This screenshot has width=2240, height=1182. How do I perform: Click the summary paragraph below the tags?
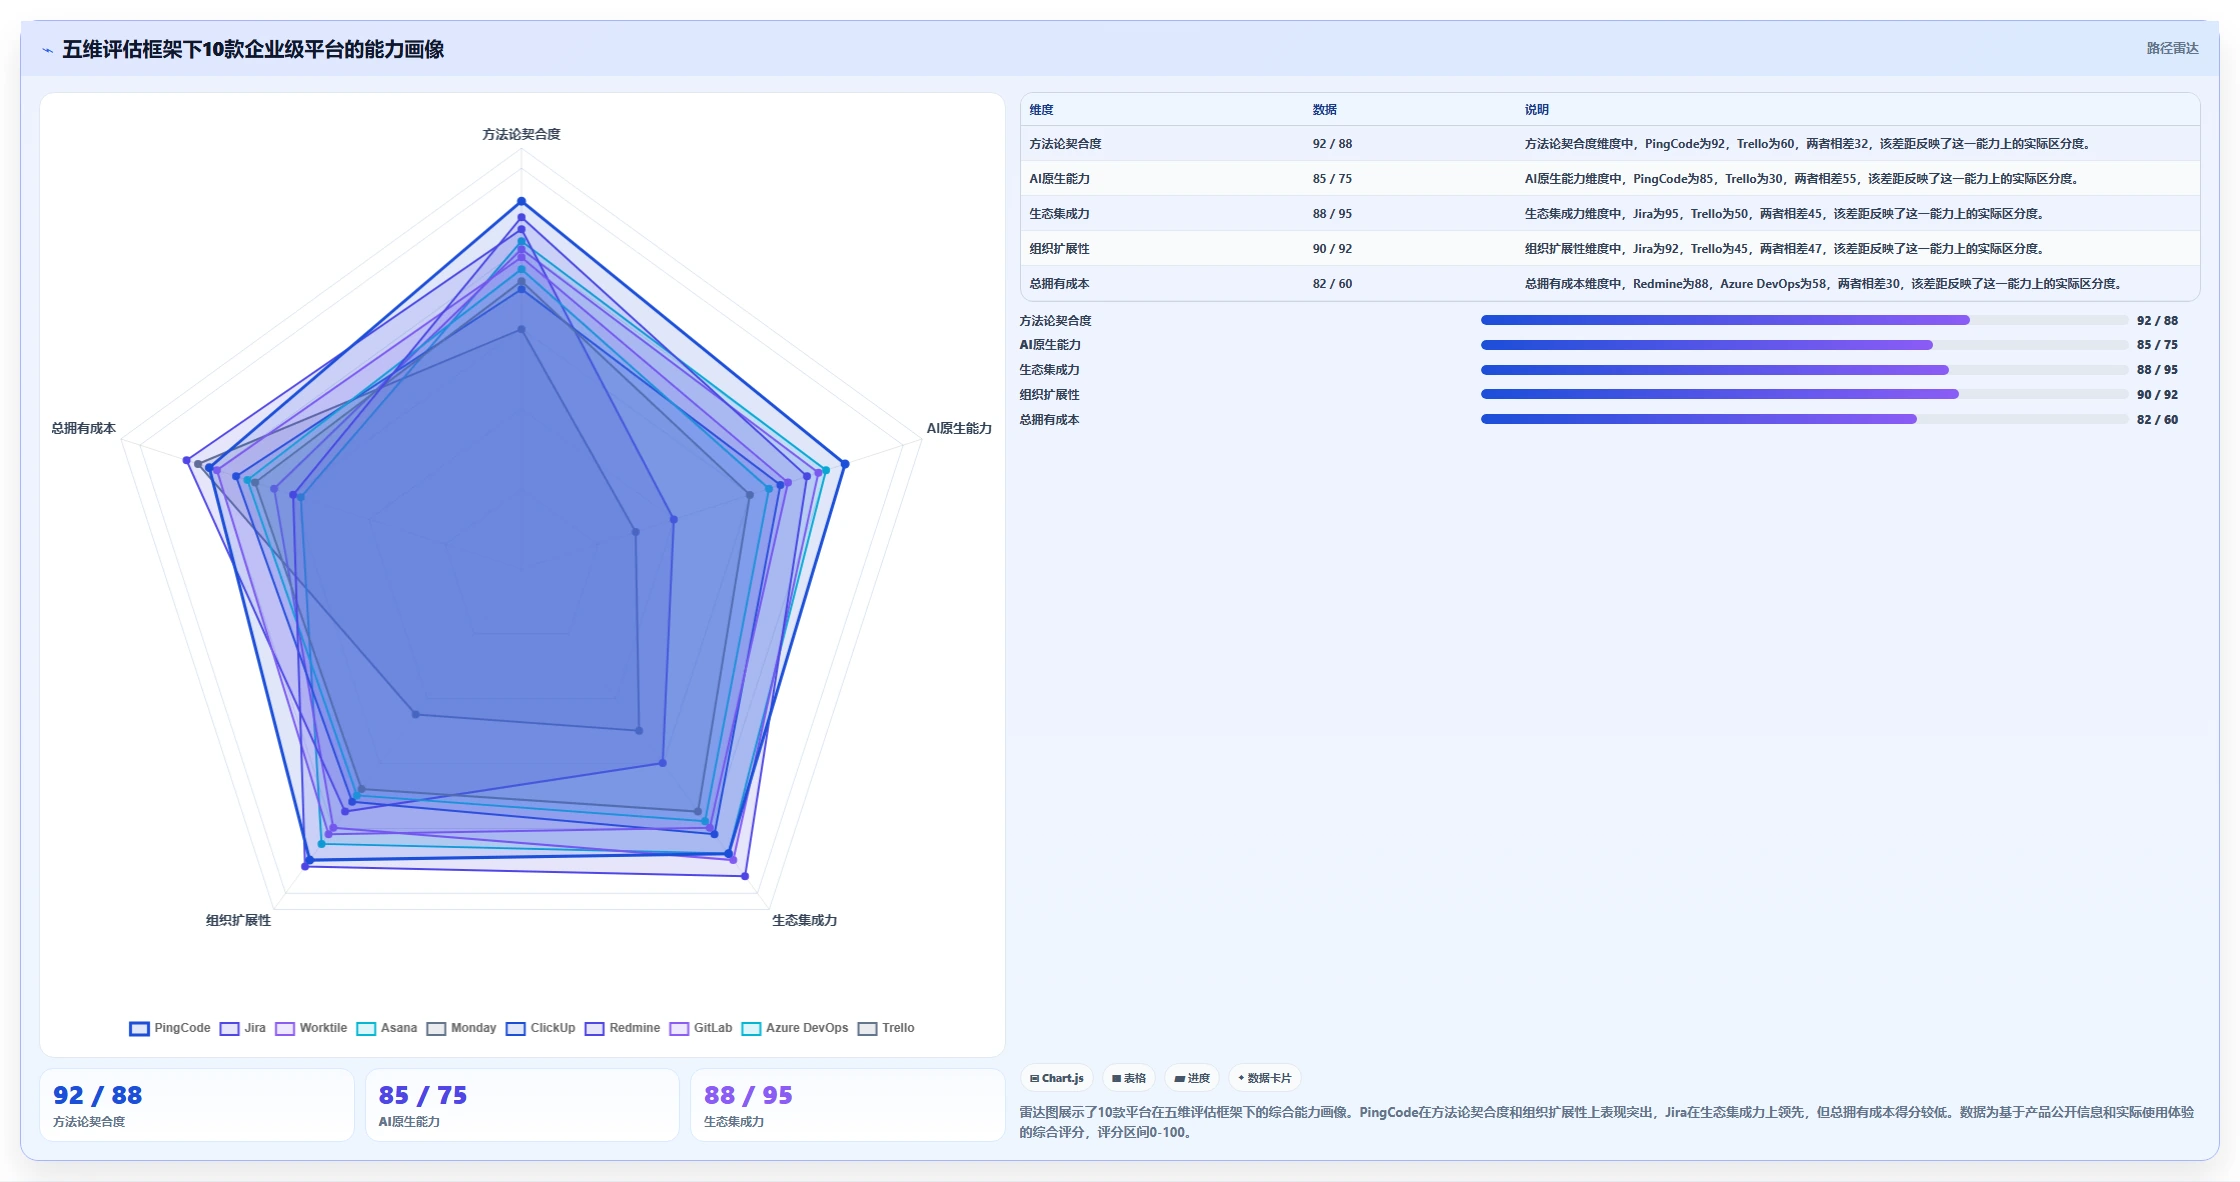1606,1122
